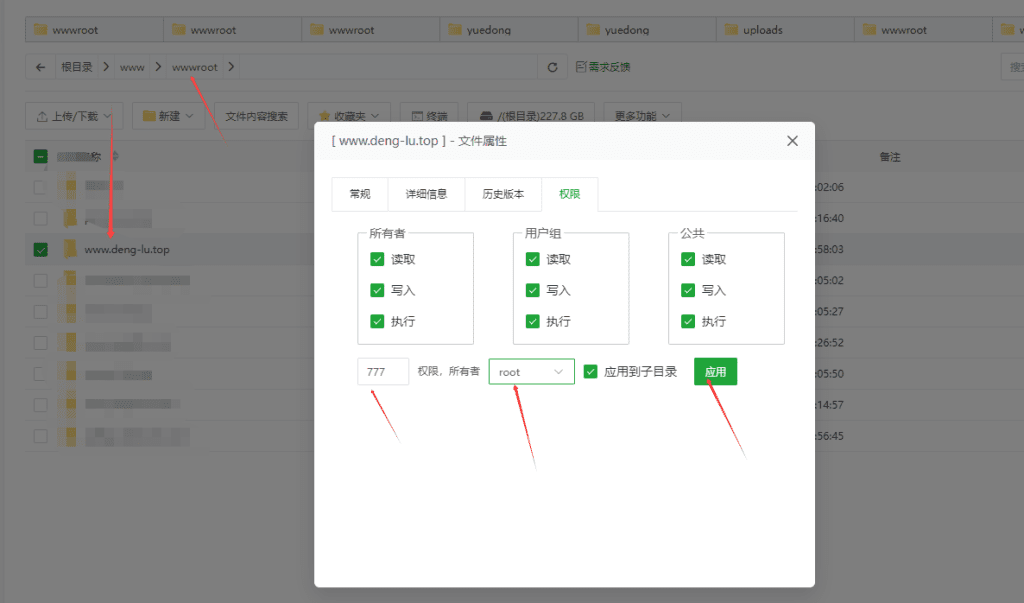Click wwwroot in the breadcrumb path
This screenshot has height=603, width=1024.
[x=195, y=67]
